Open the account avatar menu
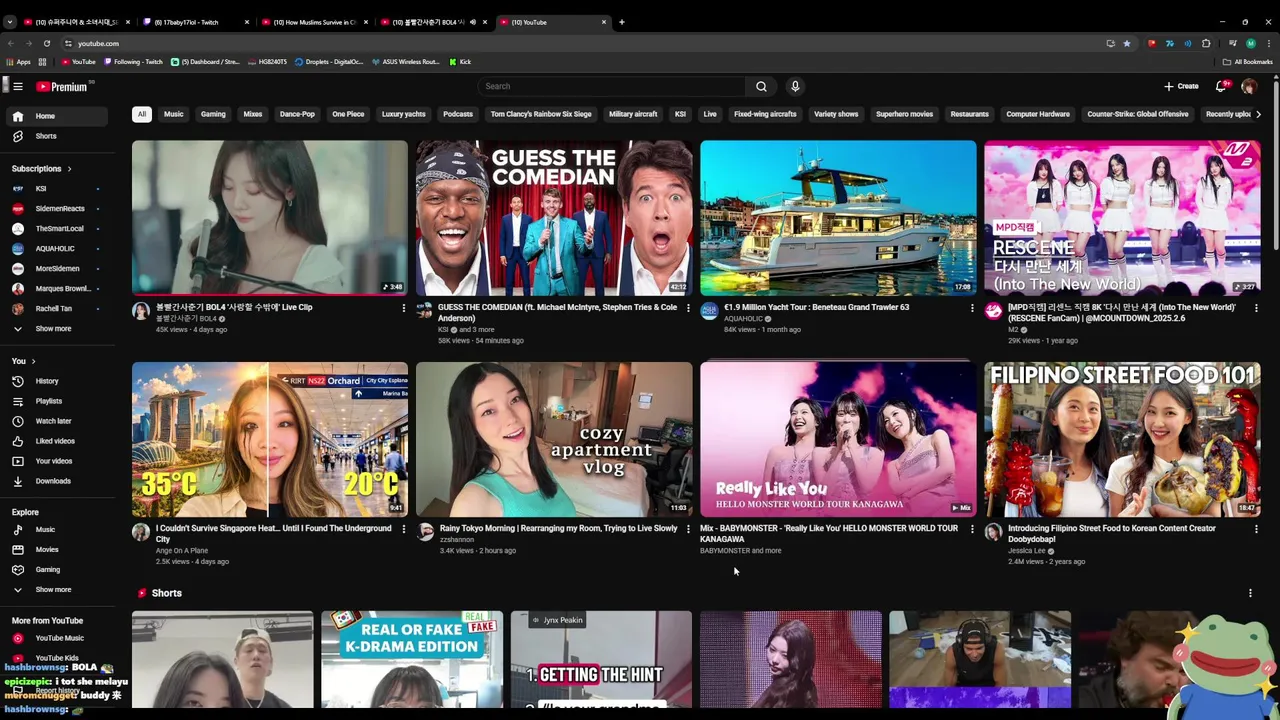1280x720 pixels. click(1249, 86)
